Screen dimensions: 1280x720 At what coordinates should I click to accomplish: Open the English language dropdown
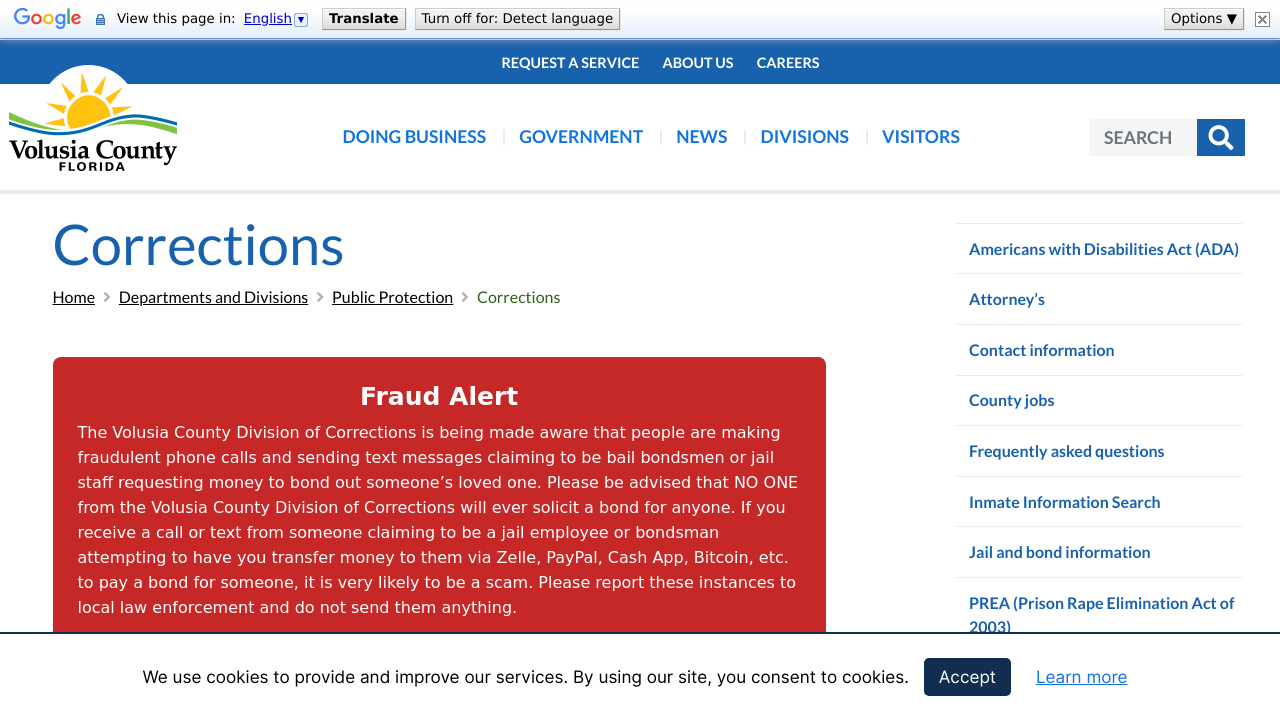click(275, 19)
